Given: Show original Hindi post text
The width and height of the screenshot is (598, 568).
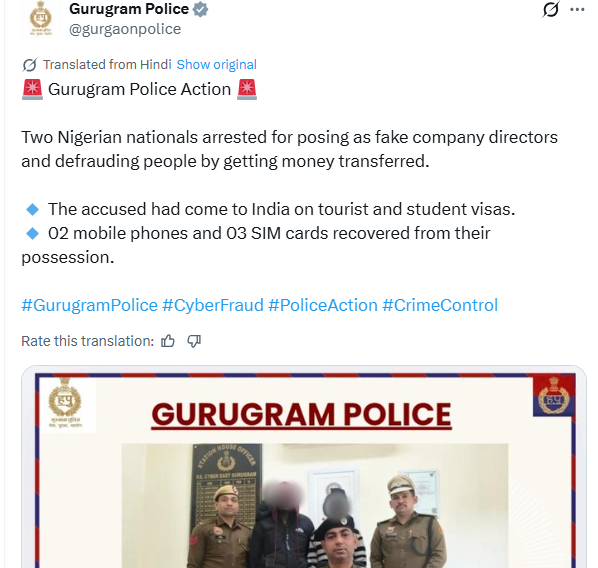Looking at the screenshot, I should (x=216, y=64).
